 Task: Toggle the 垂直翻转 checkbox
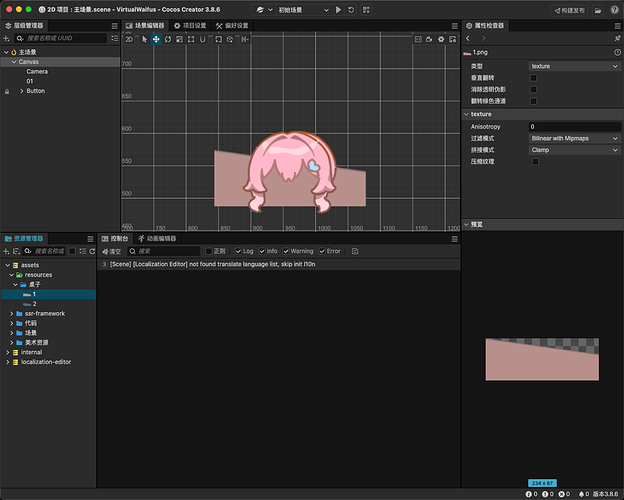point(533,78)
